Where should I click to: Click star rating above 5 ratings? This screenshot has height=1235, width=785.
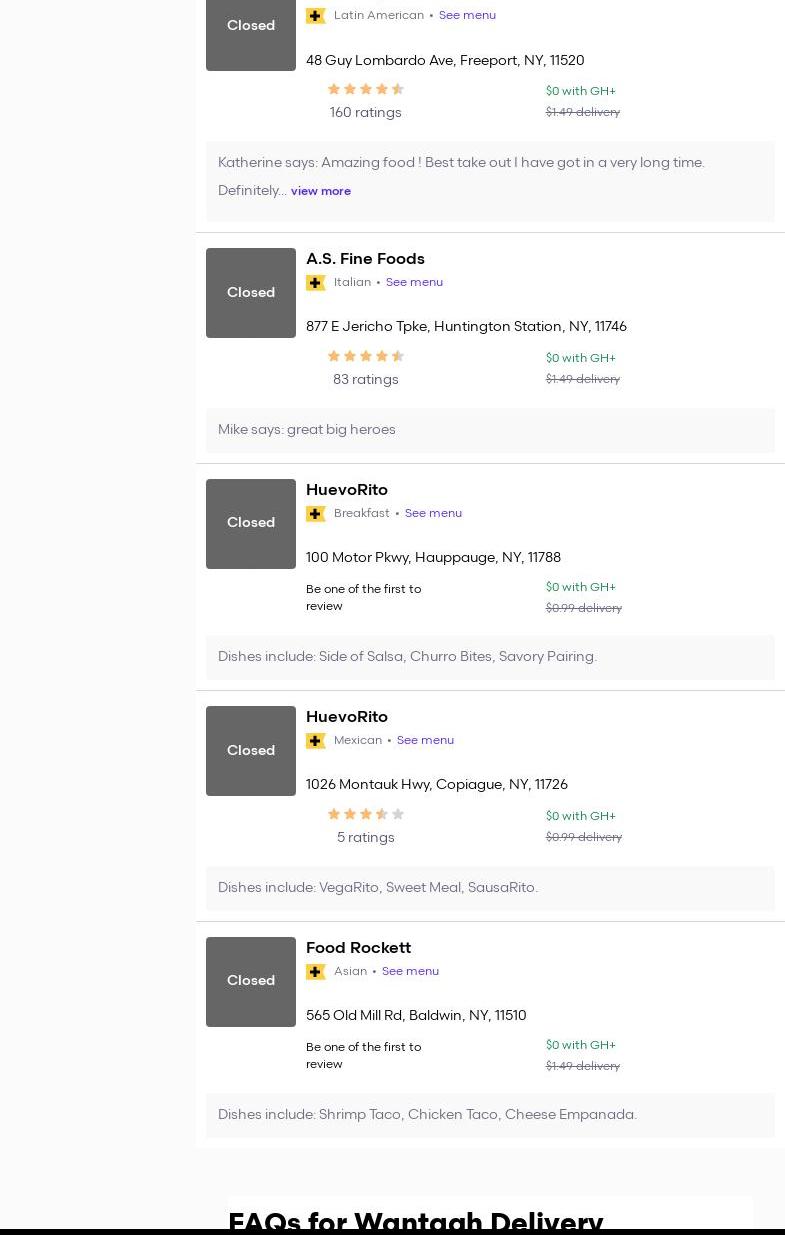point(365,814)
